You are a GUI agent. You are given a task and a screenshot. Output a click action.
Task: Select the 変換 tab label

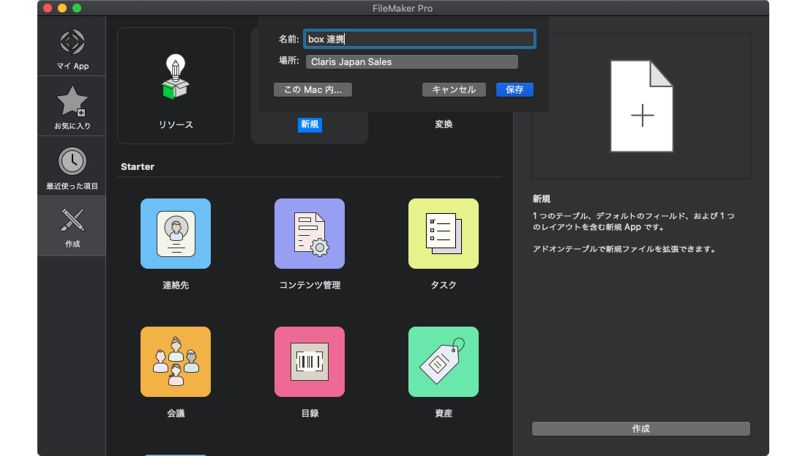(x=443, y=124)
